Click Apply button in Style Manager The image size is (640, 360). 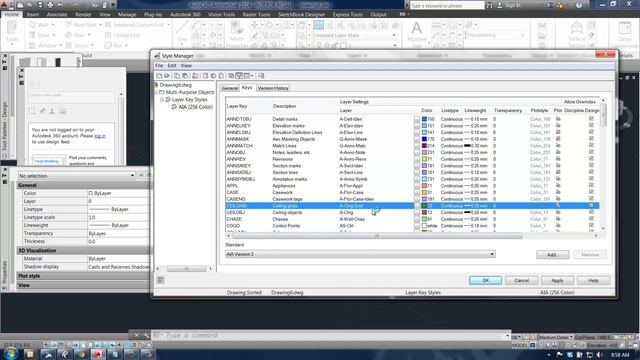click(x=557, y=280)
